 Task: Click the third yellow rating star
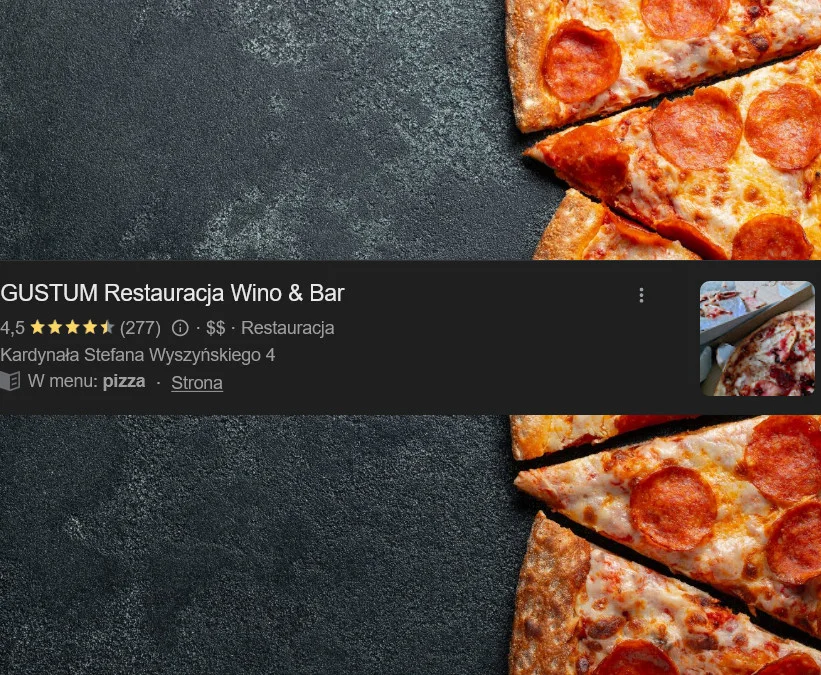72,328
